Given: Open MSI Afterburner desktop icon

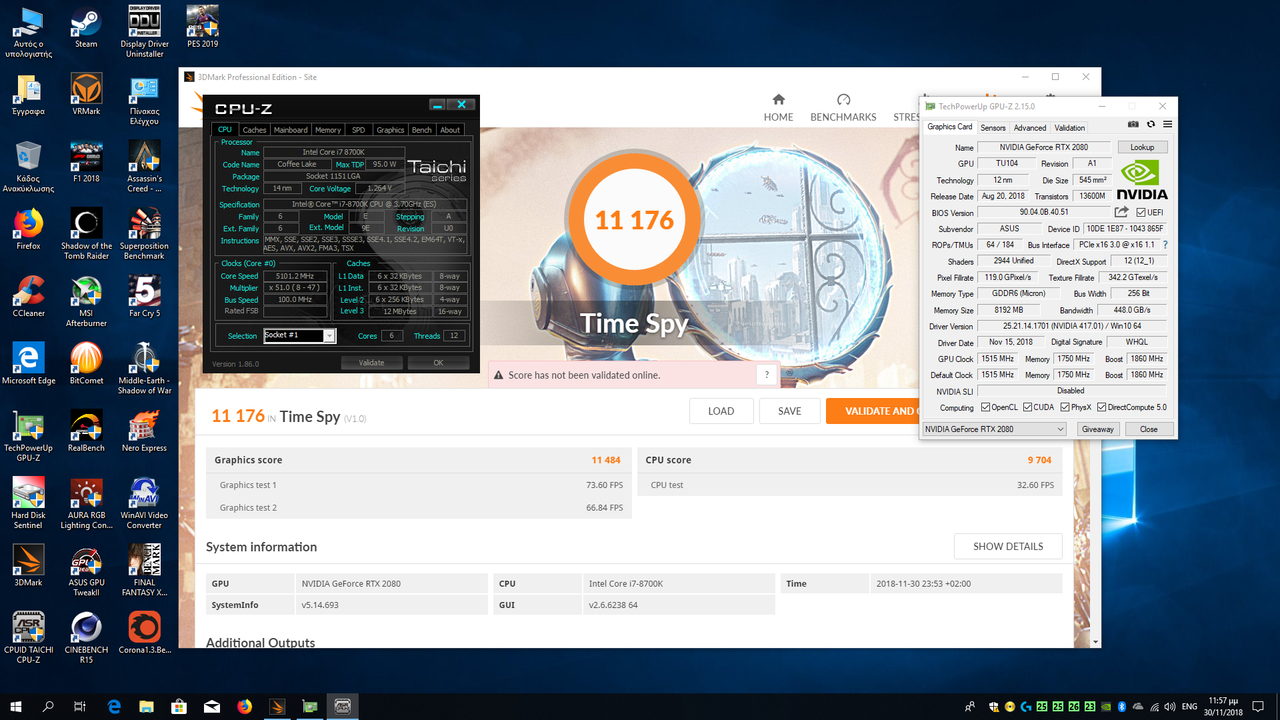Looking at the screenshot, I should 86,301.
